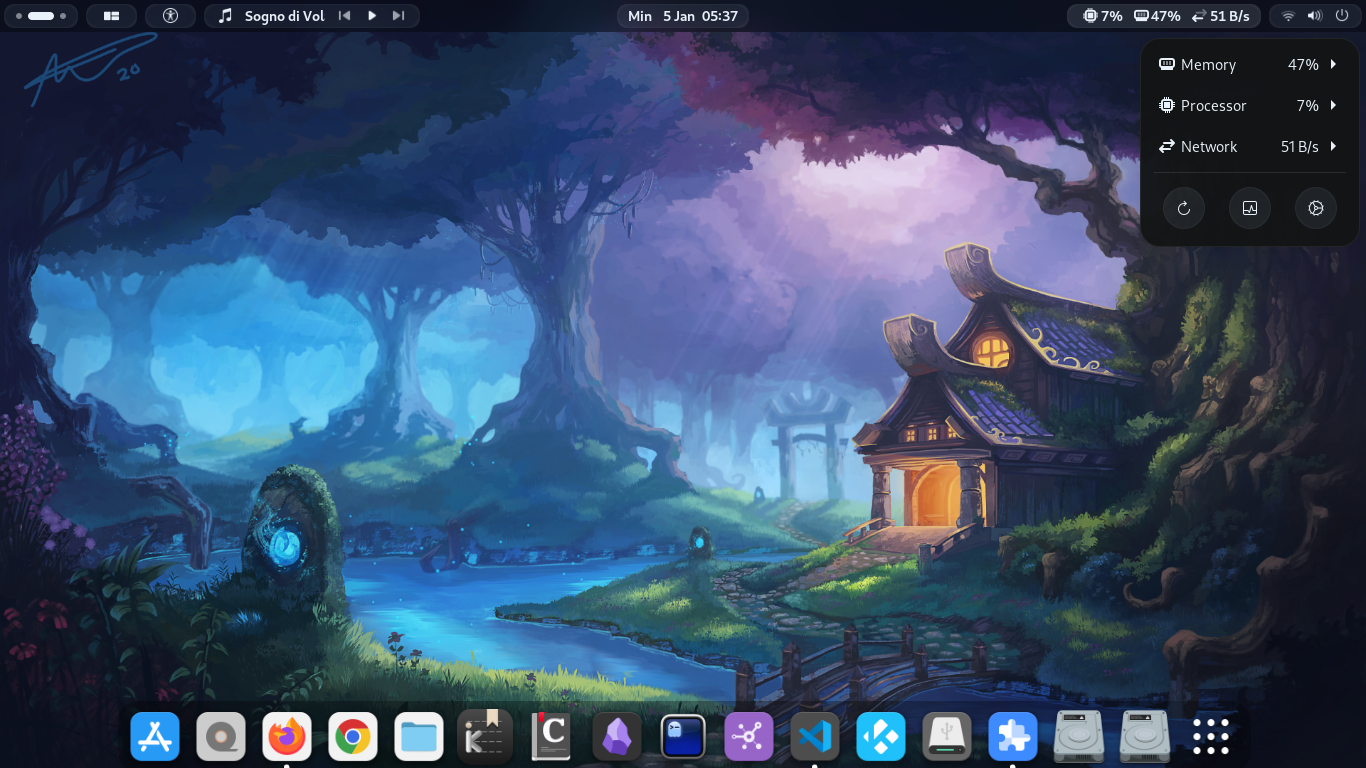Skip to next track in top bar

pyautogui.click(x=398, y=16)
